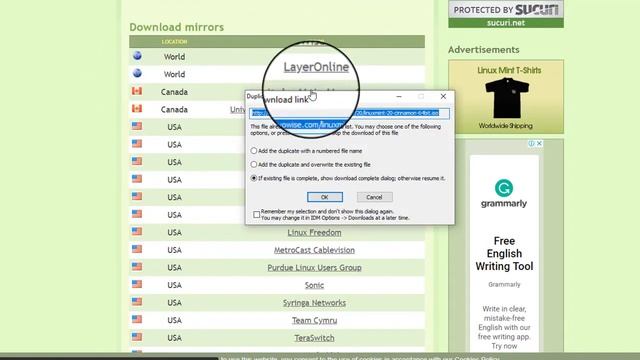The height and width of the screenshot is (360, 640).
Task: Click the highlighted URL input field
Action: point(349,113)
